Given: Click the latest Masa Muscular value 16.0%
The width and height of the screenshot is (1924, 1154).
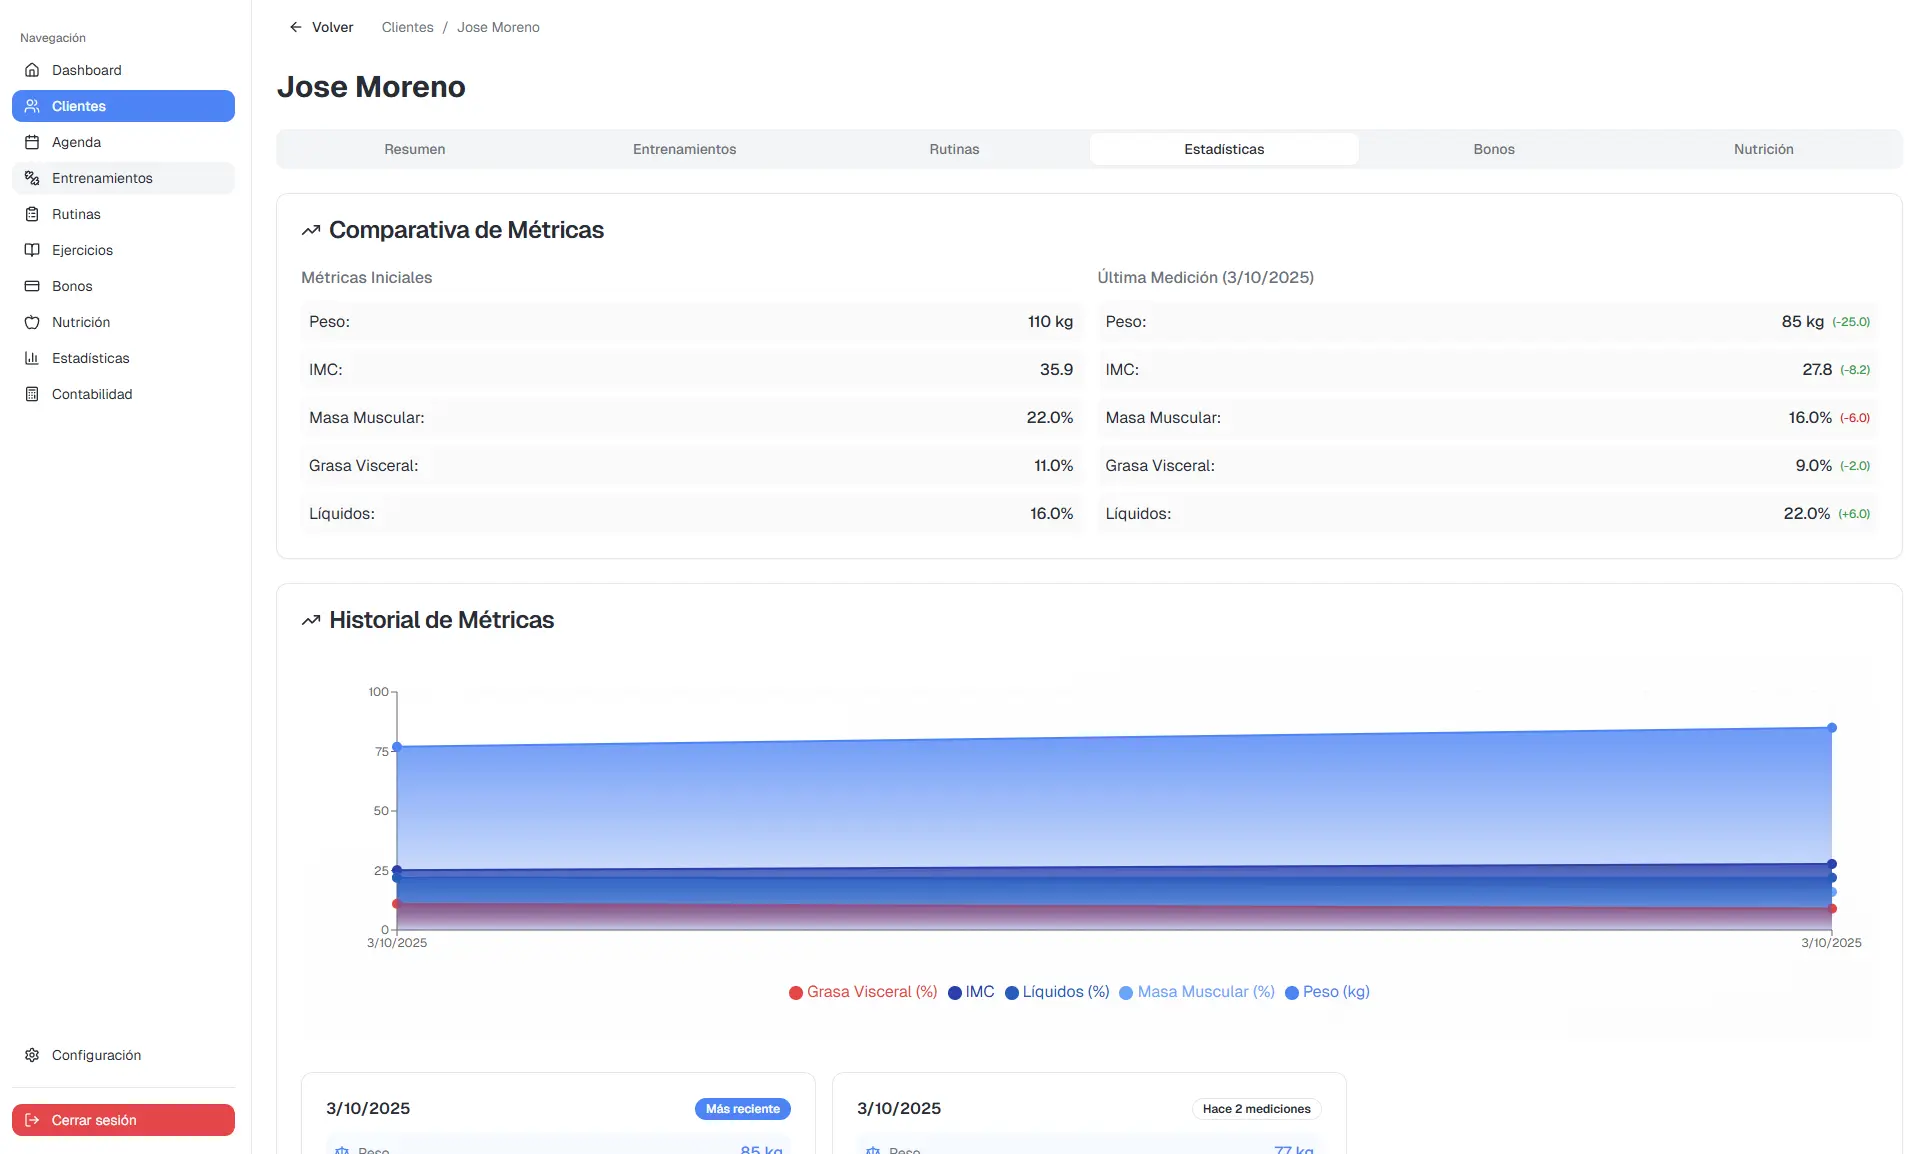Looking at the screenshot, I should click(x=1810, y=418).
